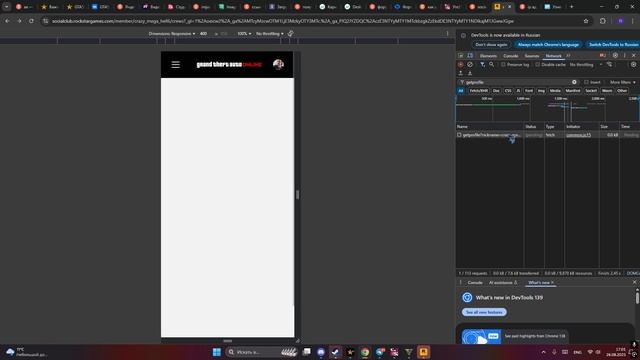The height and width of the screenshot is (360, 640).
Task: Show hidden system tray icons
Action: pyautogui.click(x=543, y=352)
